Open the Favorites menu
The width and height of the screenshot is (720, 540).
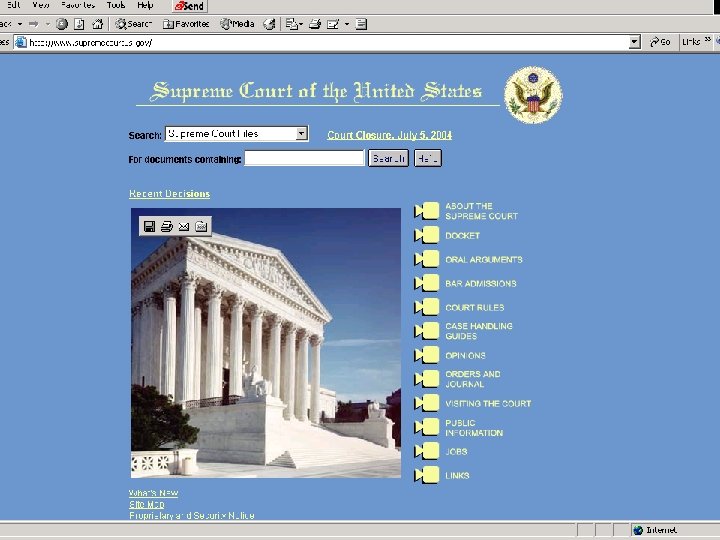(x=78, y=5)
